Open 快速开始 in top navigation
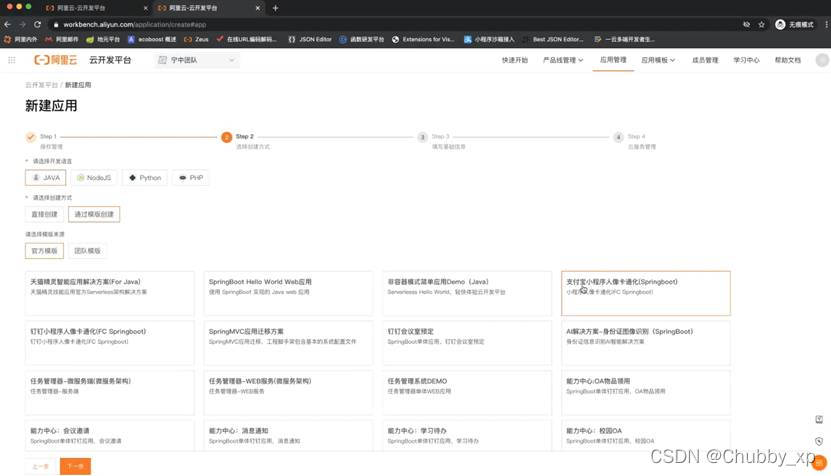 click(515, 60)
